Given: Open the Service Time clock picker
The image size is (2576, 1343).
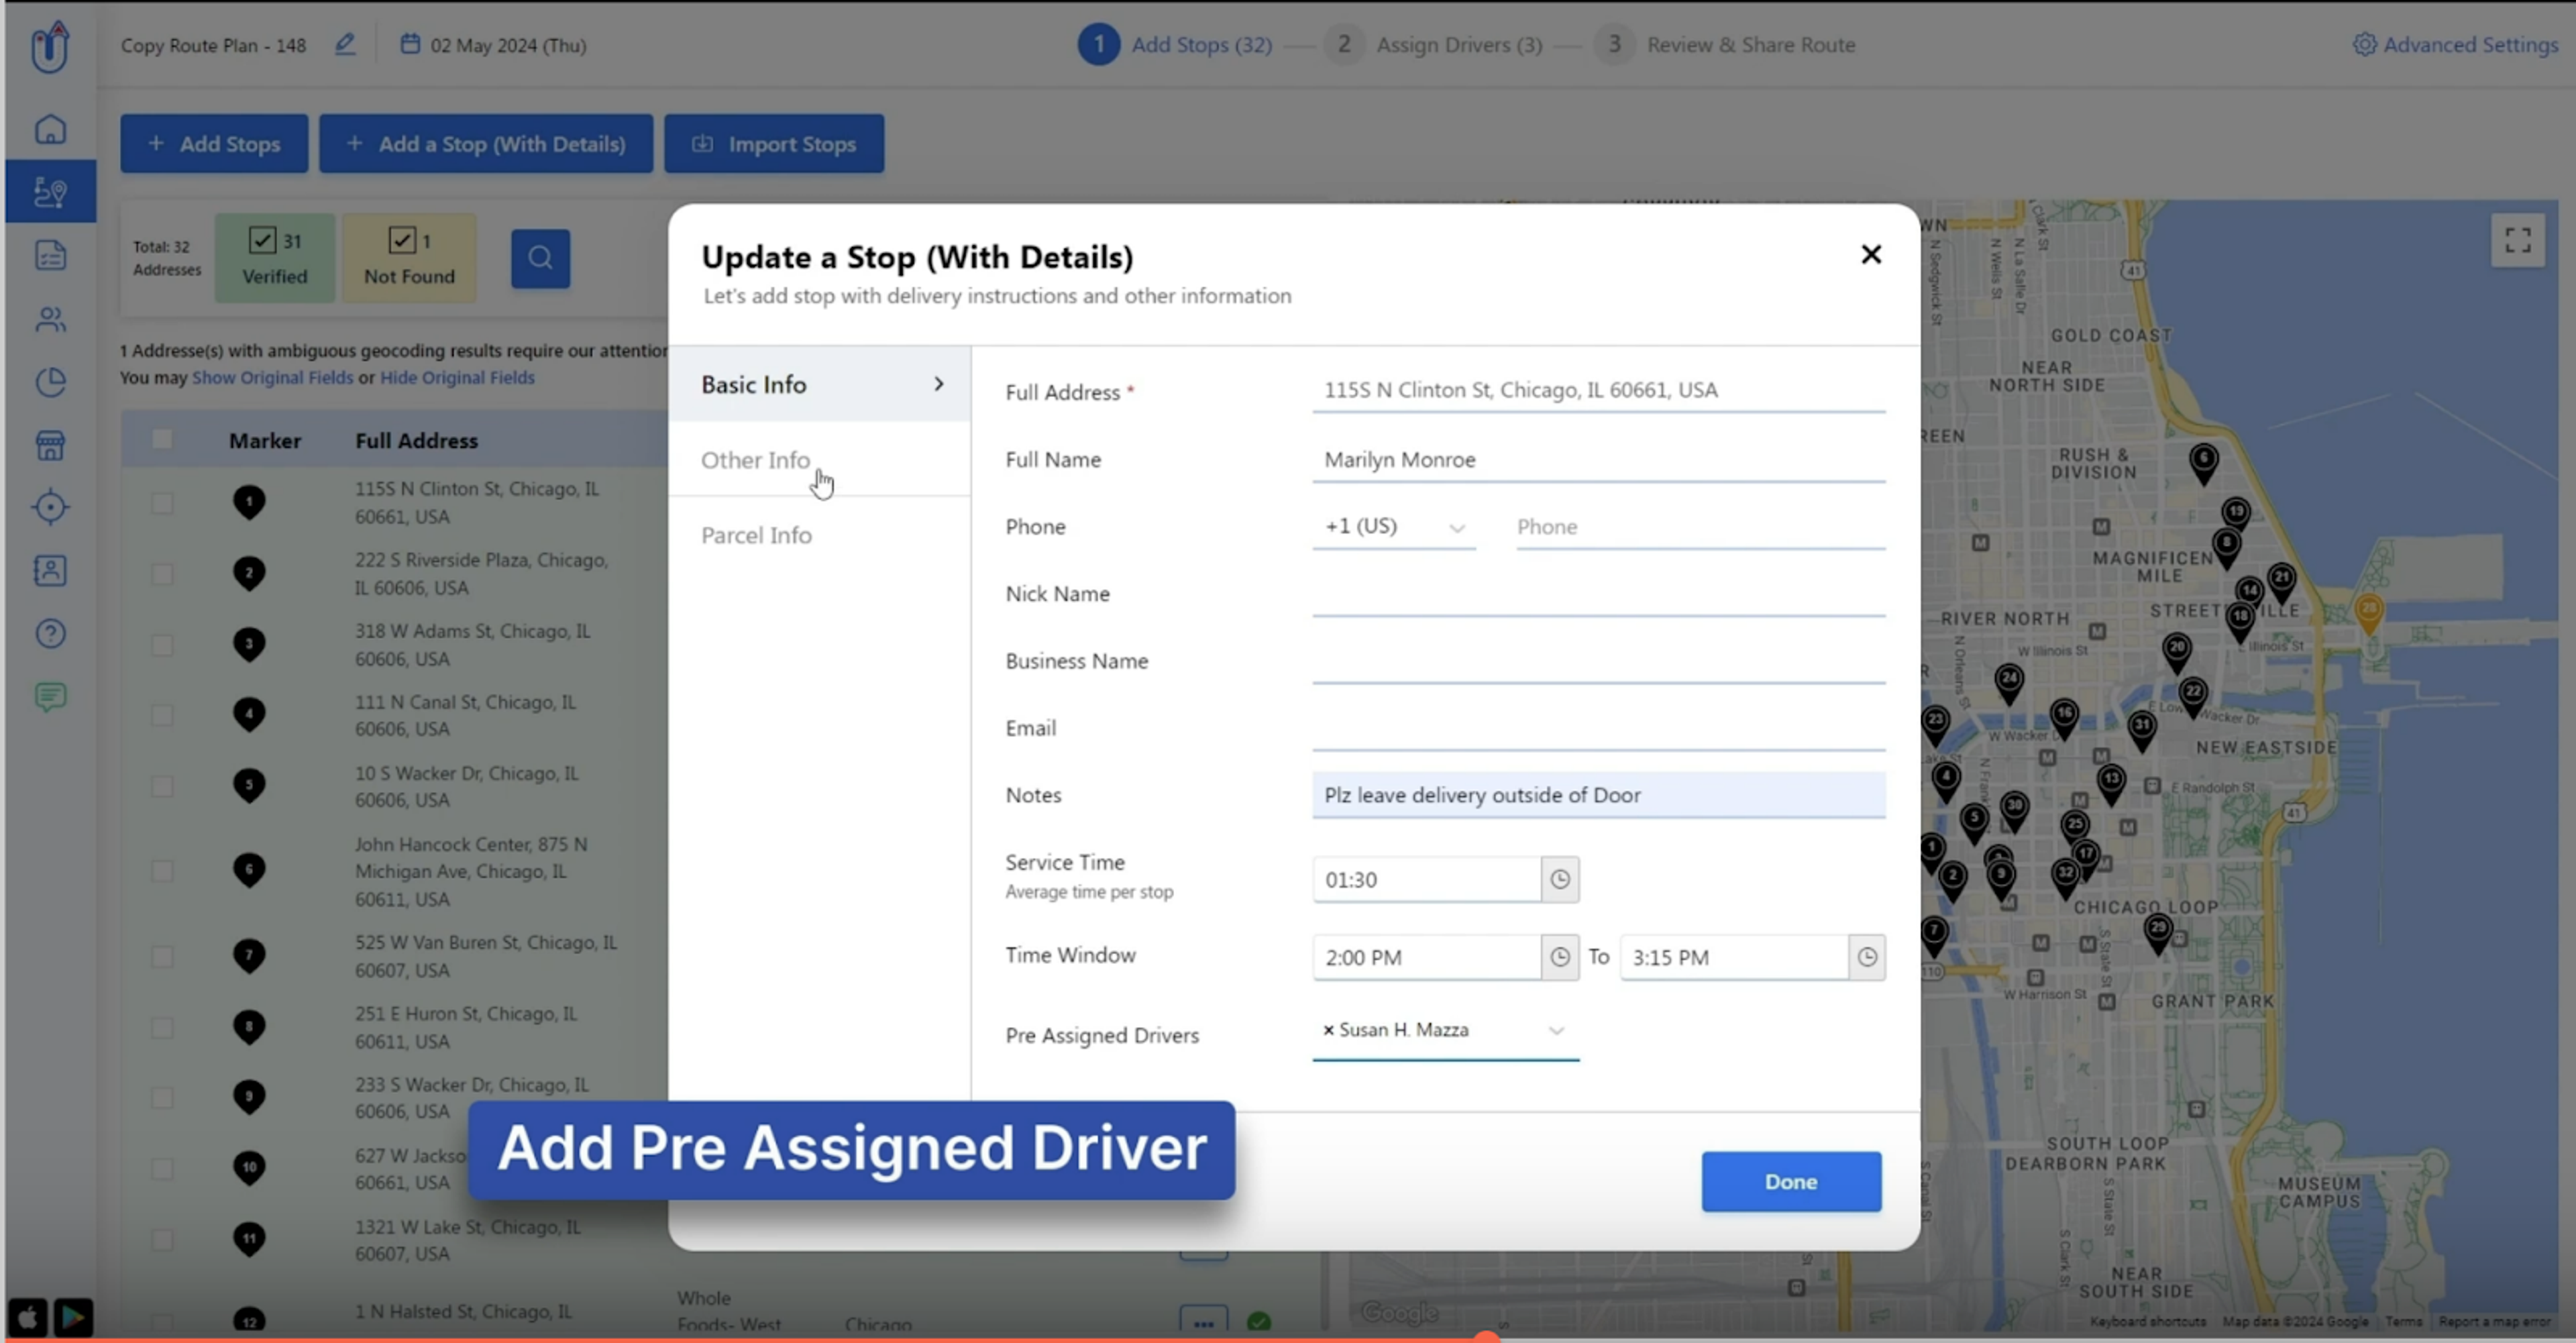Looking at the screenshot, I should [x=1560, y=880].
